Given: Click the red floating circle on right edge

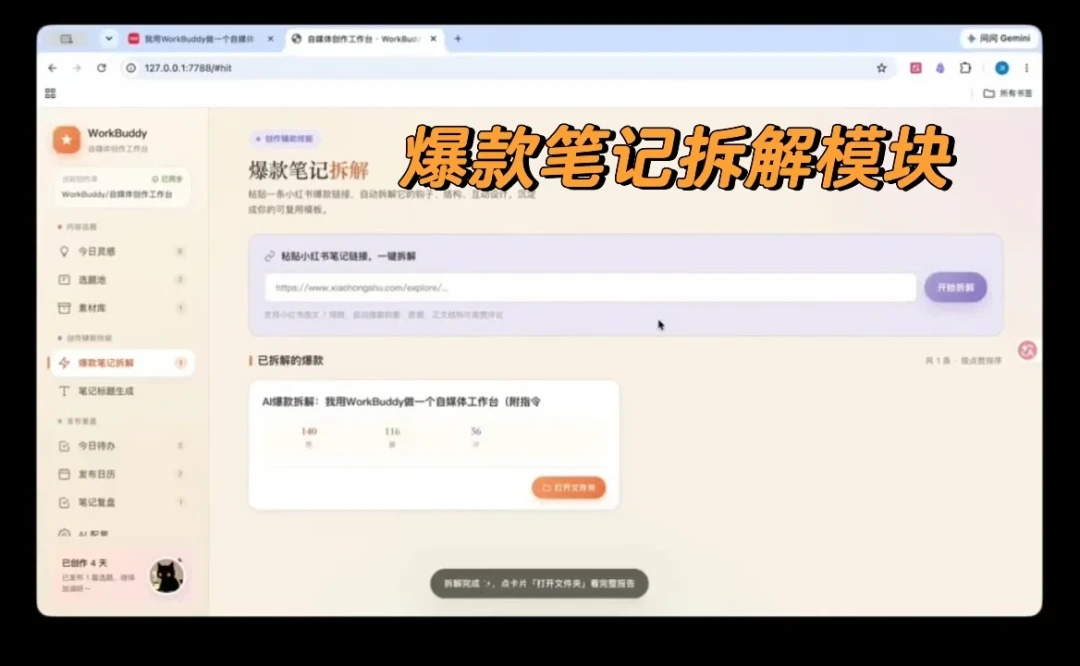Looking at the screenshot, I should [1027, 350].
